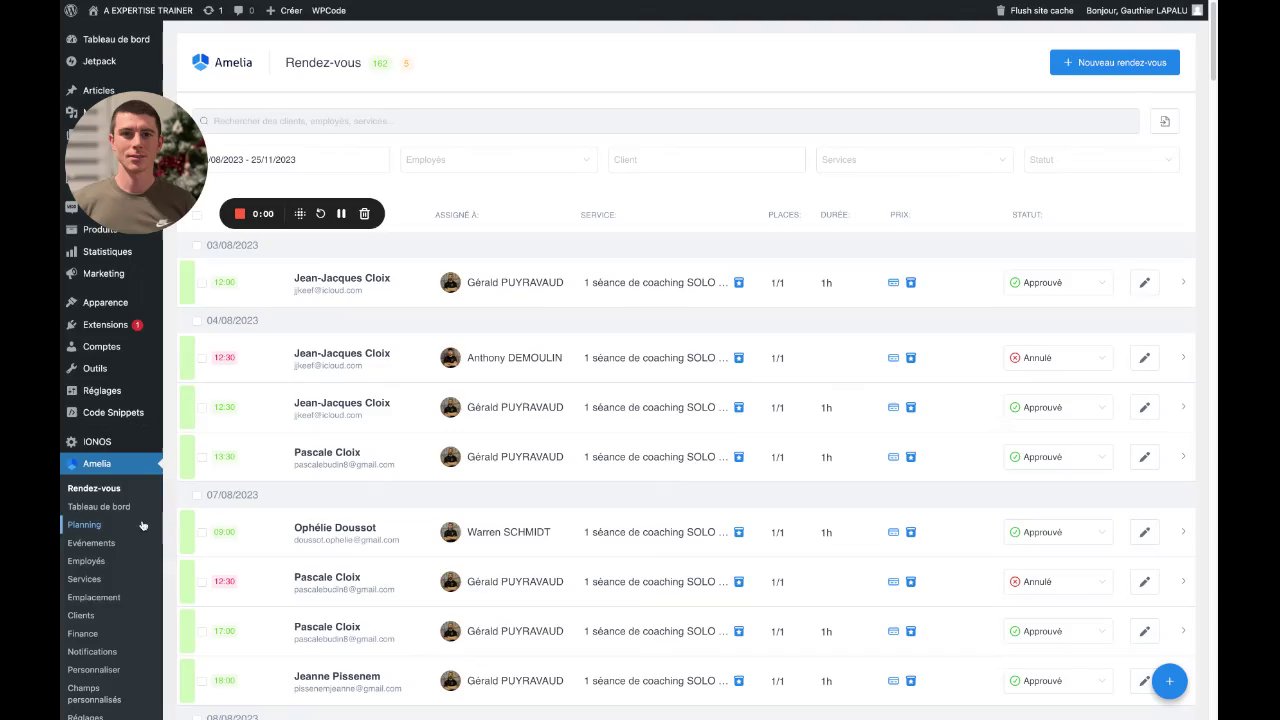Open Planning in Amelia submenu
Screen dimensions: 1280x720
[84, 525]
